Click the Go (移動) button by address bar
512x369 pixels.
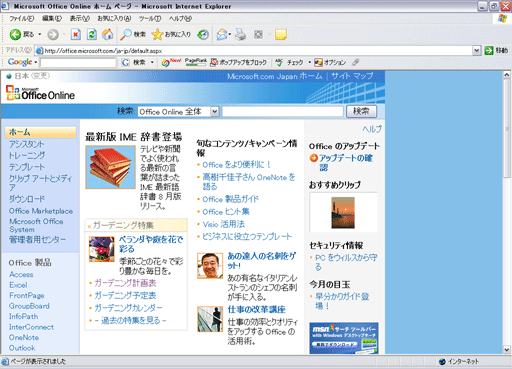(496, 50)
